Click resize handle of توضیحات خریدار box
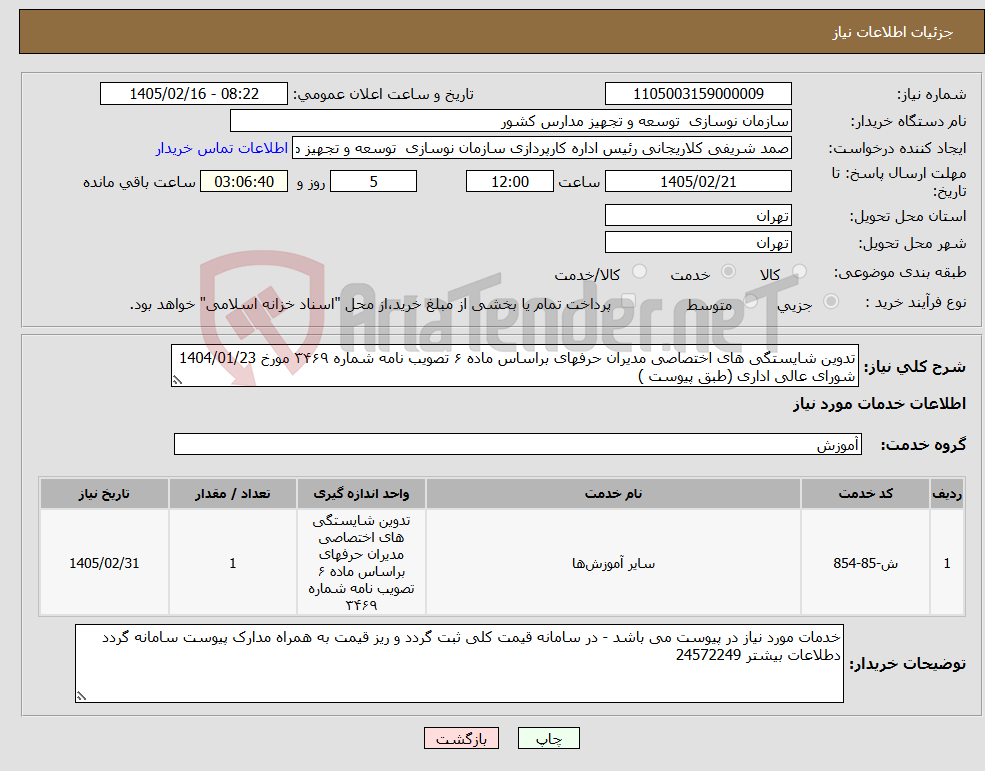Viewport: 985px width, 771px height. (x=82, y=696)
